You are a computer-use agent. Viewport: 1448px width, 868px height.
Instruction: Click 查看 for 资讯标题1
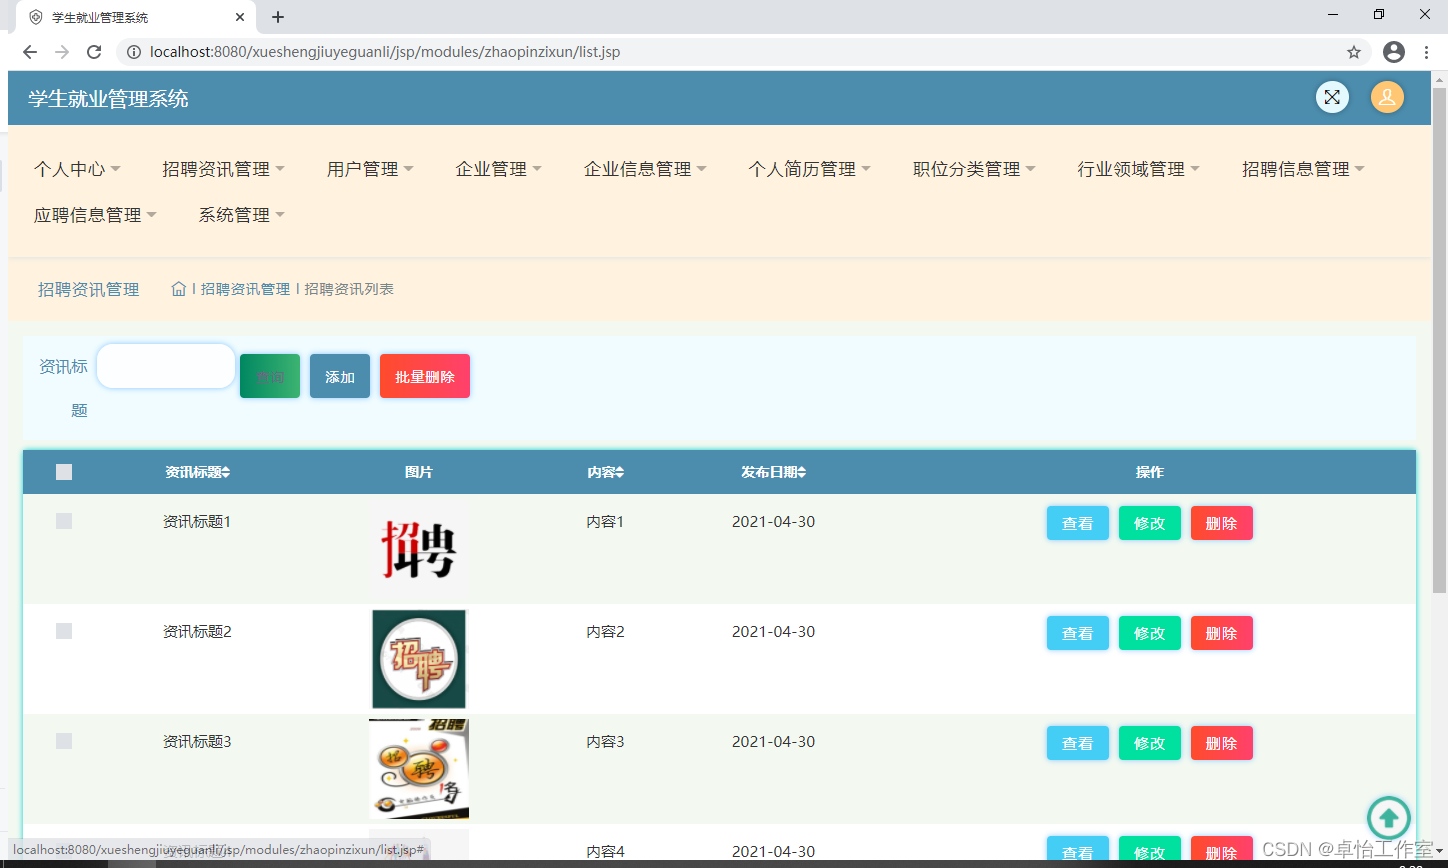tap(1078, 523)
